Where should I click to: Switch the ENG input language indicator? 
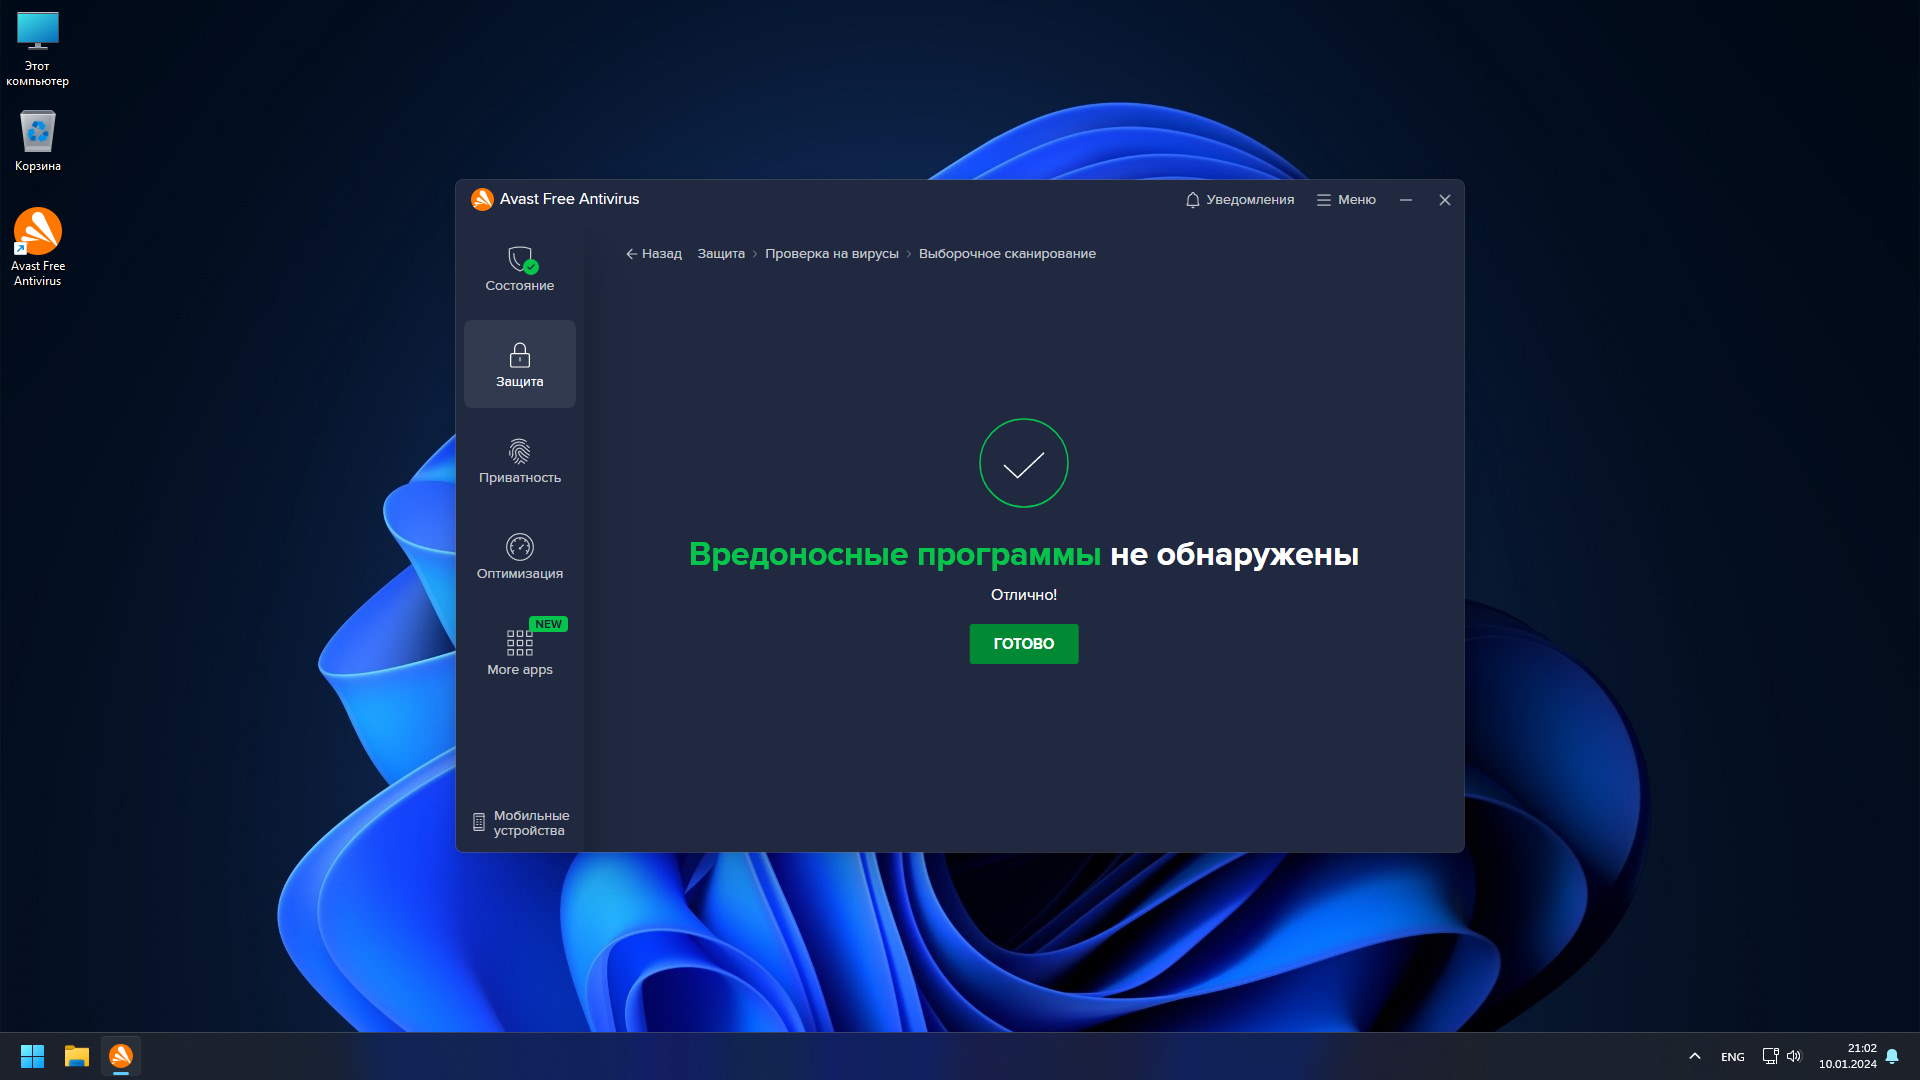pos(1732,1057)
